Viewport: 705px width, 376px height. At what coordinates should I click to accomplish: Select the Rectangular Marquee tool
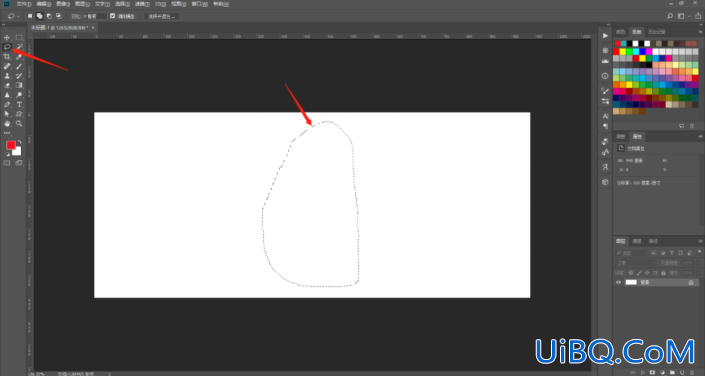(x=19, y=37)
